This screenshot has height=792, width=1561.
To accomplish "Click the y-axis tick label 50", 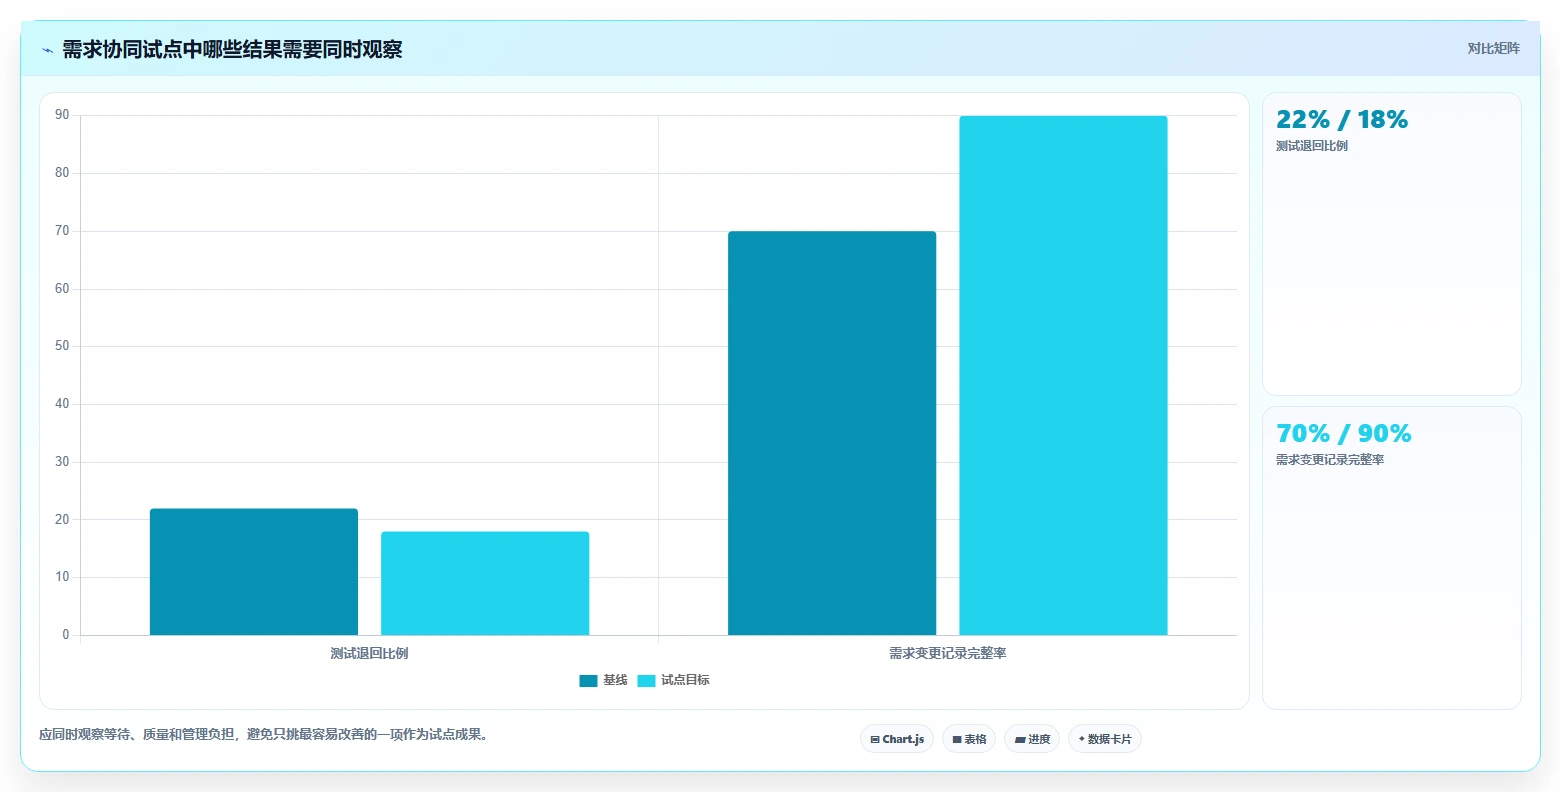I will pos(63,346).
